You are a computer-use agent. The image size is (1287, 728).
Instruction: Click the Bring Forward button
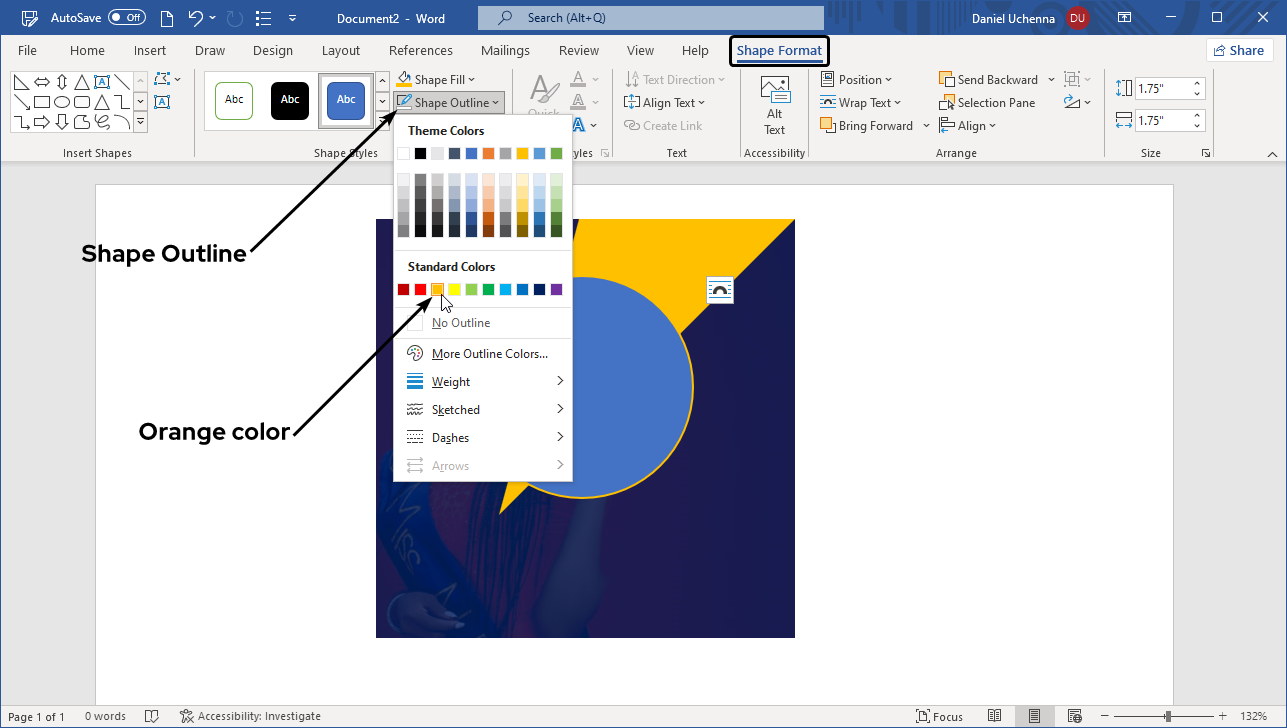click(867, 126)
